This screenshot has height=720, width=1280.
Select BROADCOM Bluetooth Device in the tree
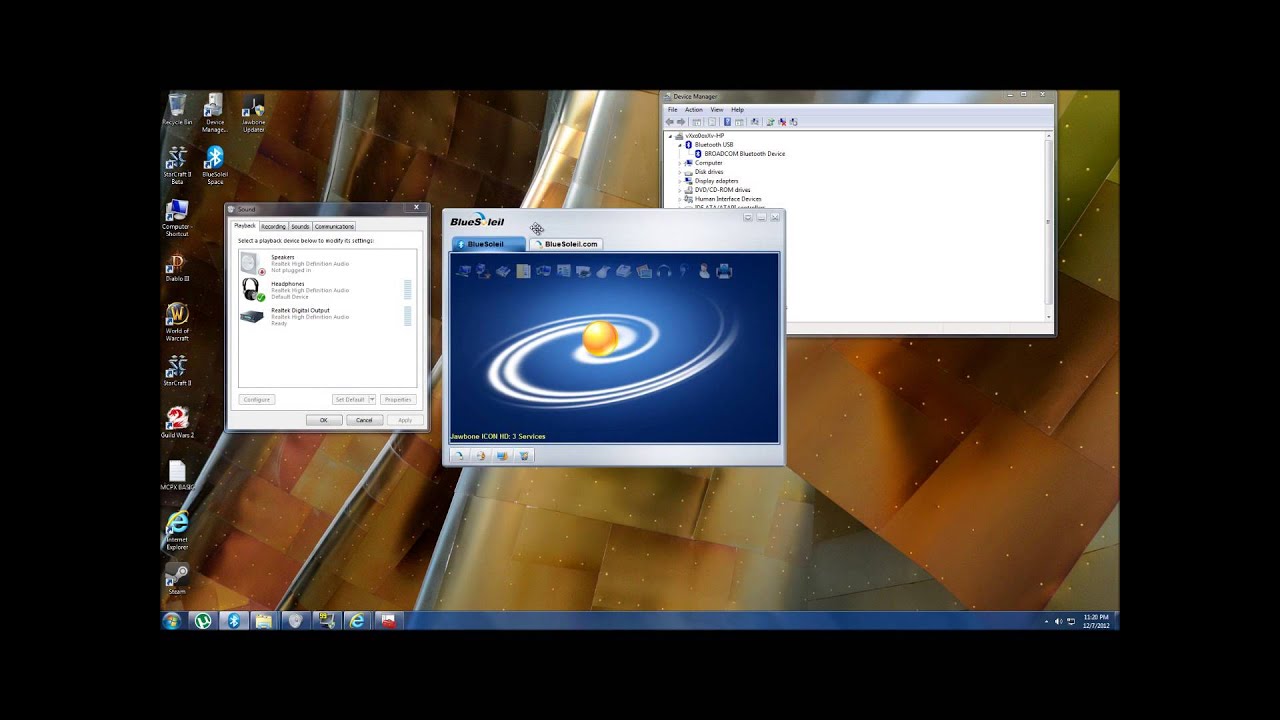pos(744,154)
